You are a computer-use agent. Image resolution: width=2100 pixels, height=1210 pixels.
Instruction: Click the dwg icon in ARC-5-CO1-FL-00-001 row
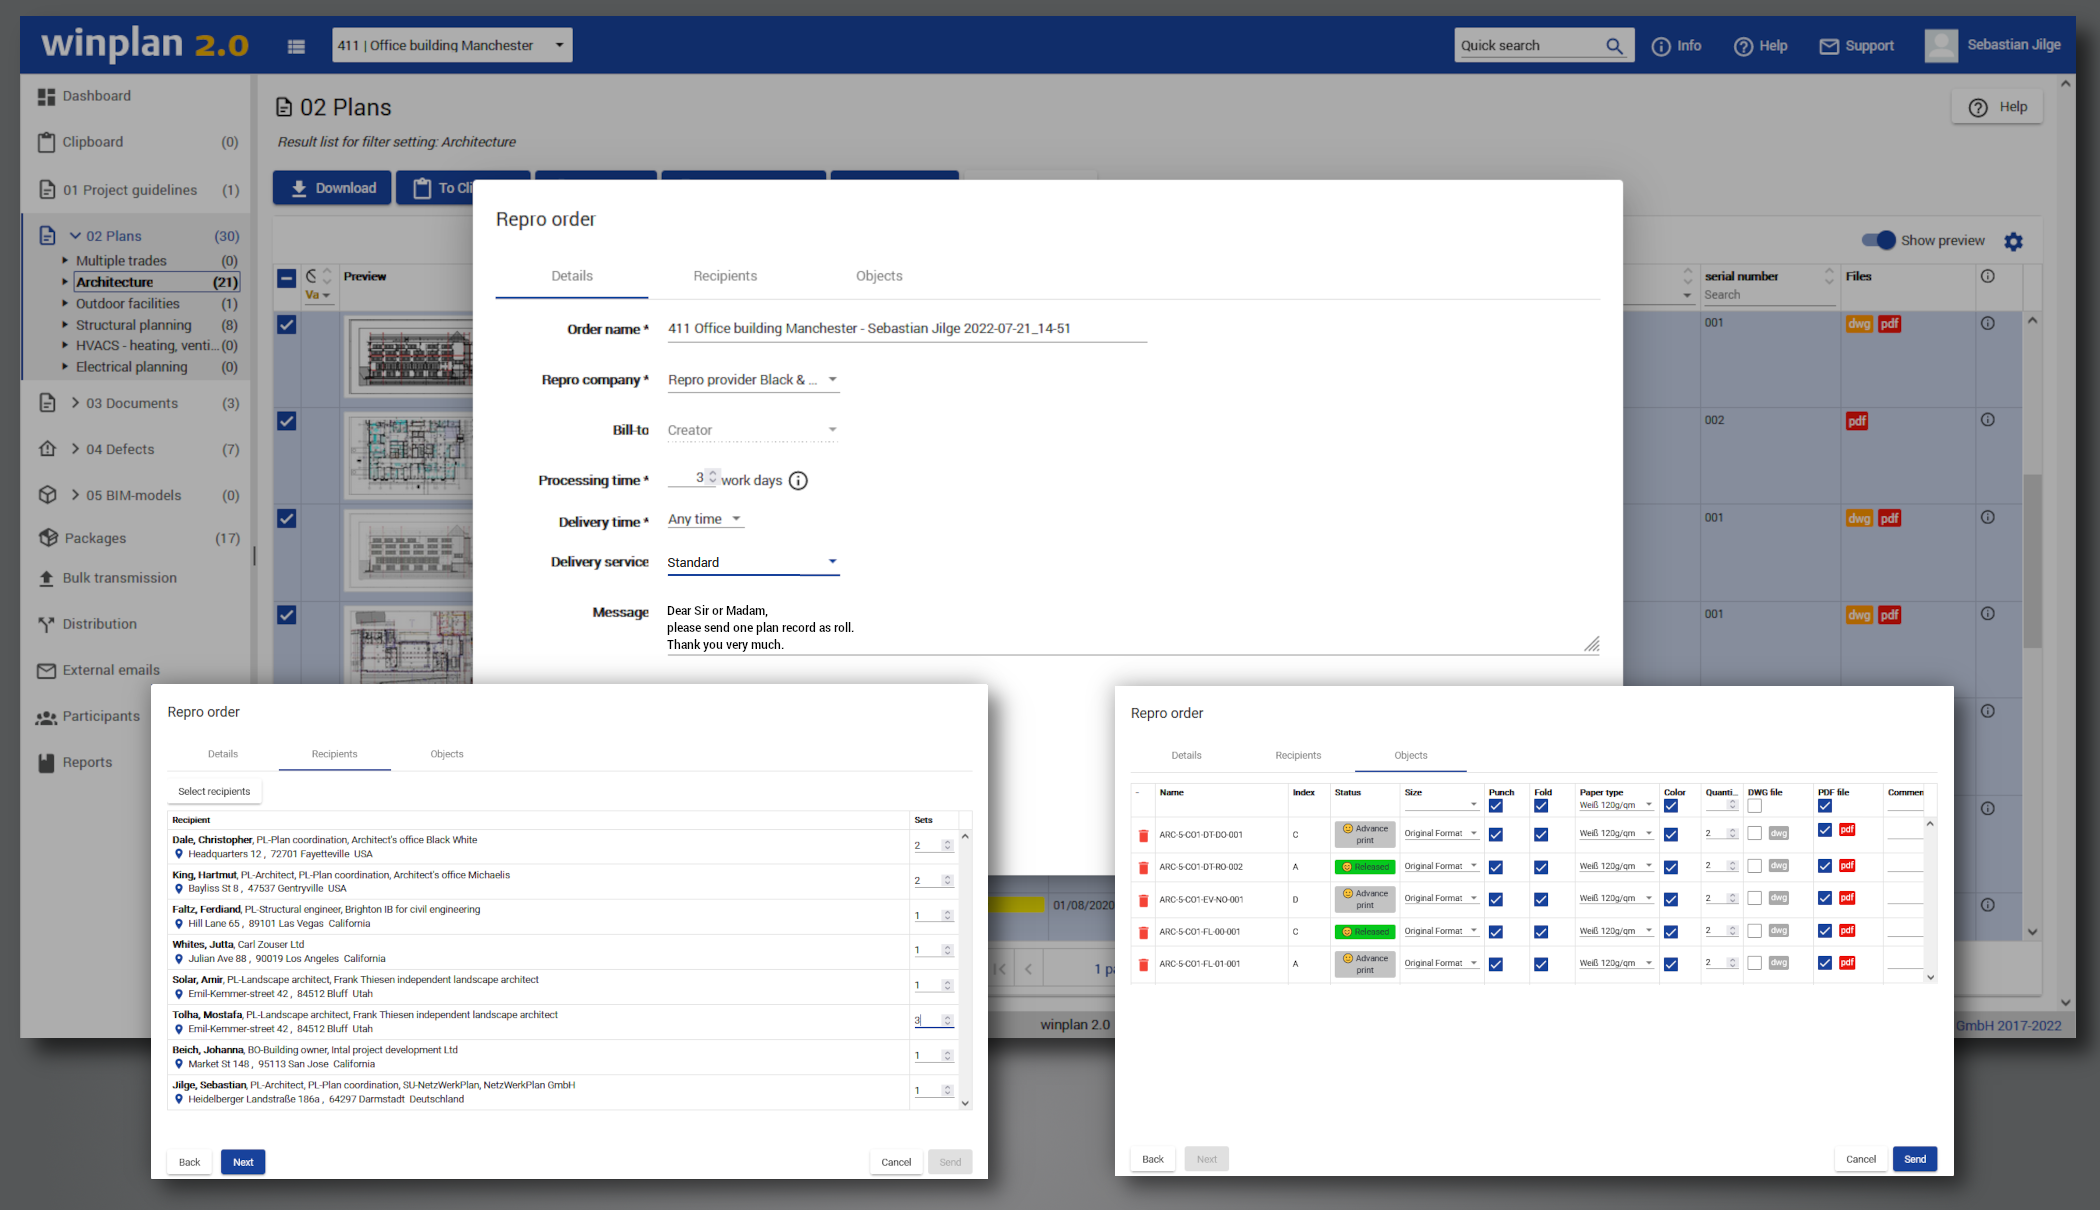point(1778,931)
